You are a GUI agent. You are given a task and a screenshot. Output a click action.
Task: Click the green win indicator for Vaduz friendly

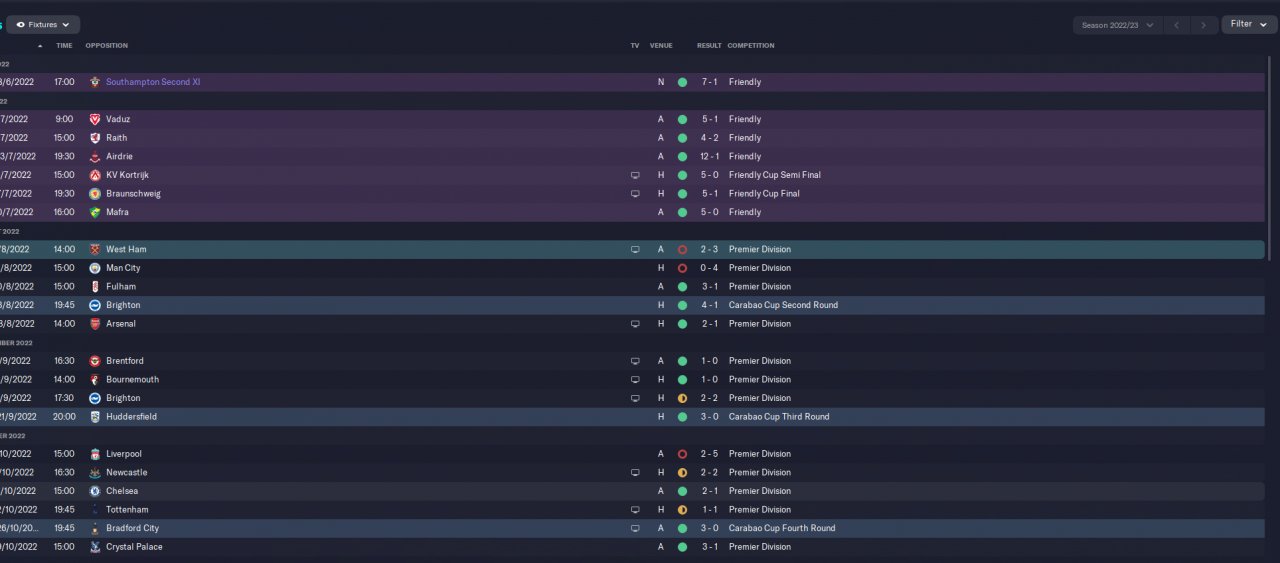click(x=682, y=119)
